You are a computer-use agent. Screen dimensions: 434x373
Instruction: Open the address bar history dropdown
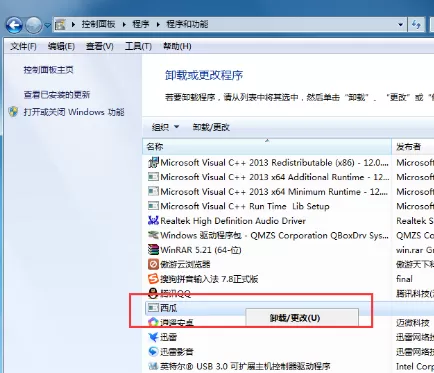coord(400,24)
